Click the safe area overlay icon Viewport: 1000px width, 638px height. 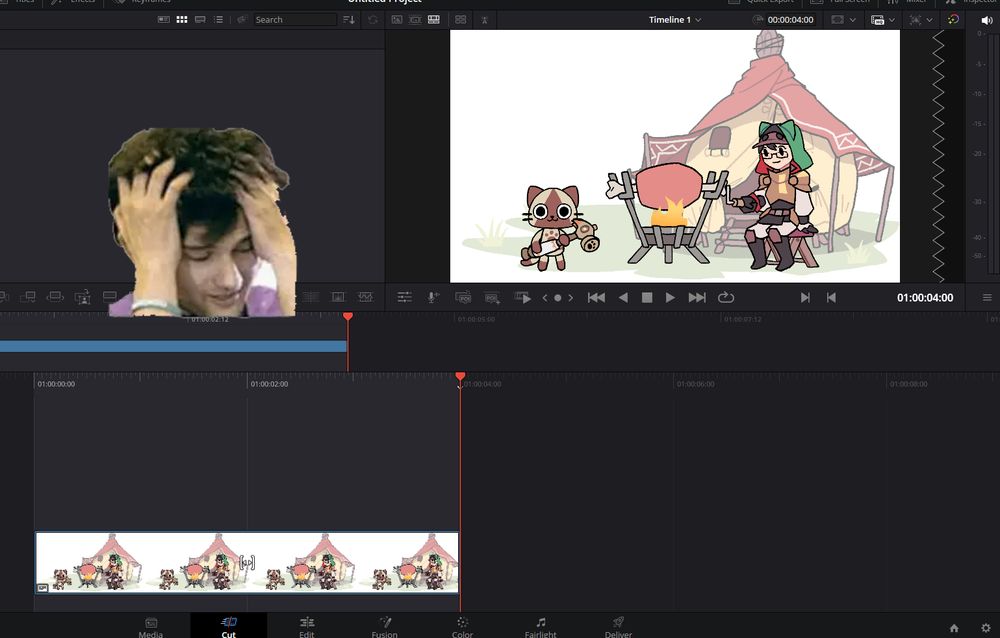coord(837,20)
